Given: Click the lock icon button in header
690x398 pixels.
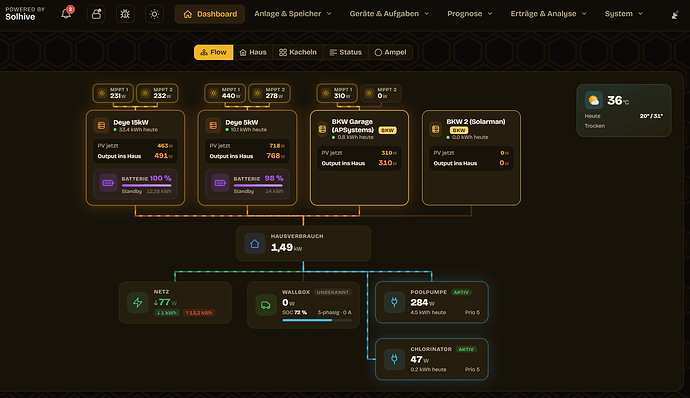Looking at the screenshot, I should point(96,14).
